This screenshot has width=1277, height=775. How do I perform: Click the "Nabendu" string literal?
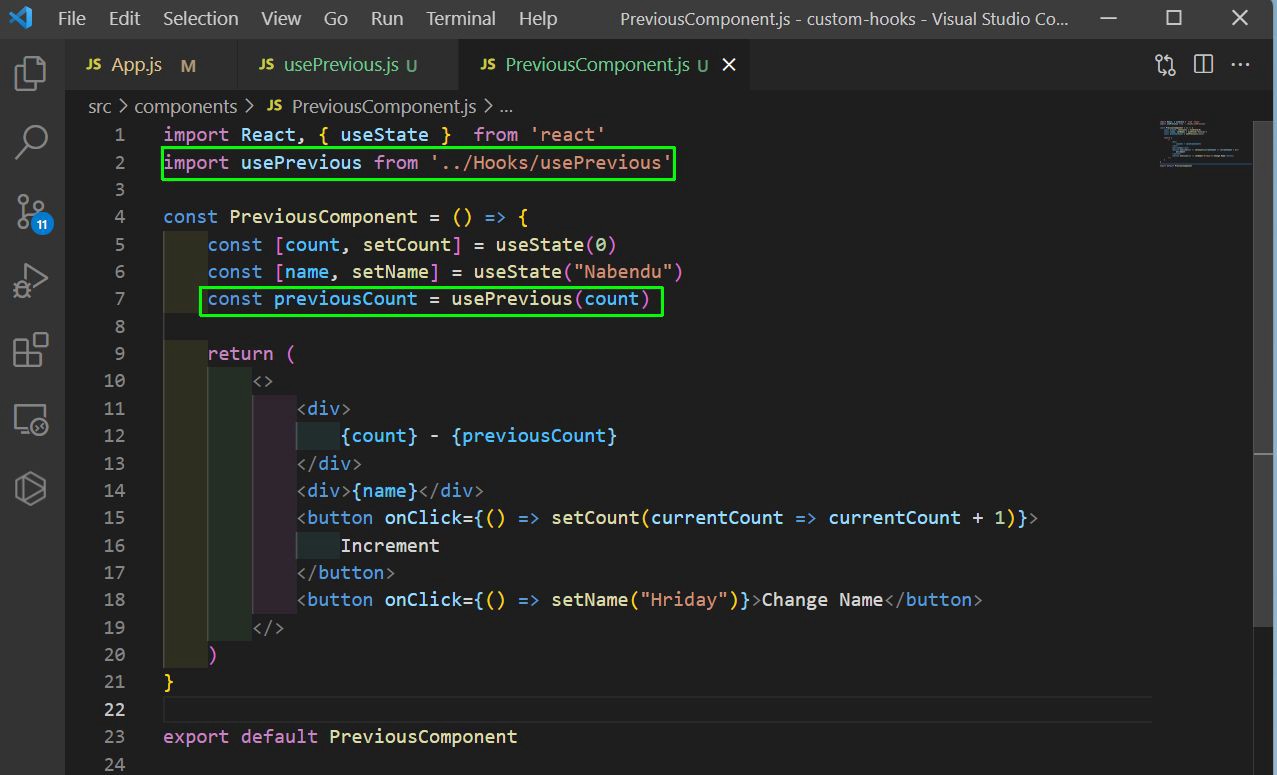(x=628, y=272)
